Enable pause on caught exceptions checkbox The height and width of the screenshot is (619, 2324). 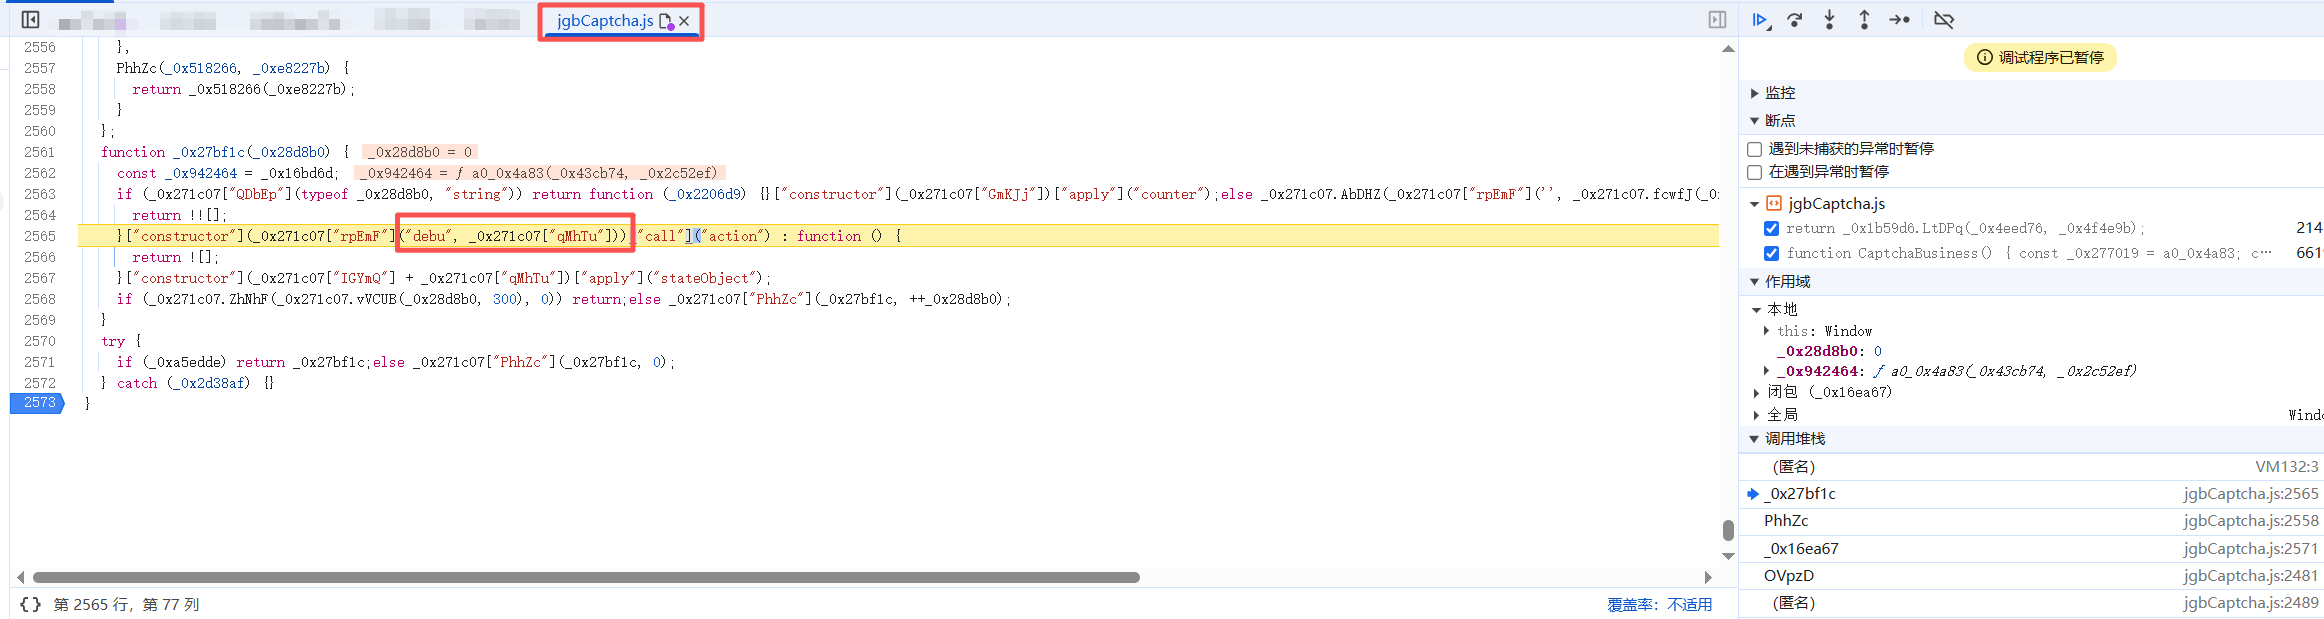click(x=1754, y=172)
